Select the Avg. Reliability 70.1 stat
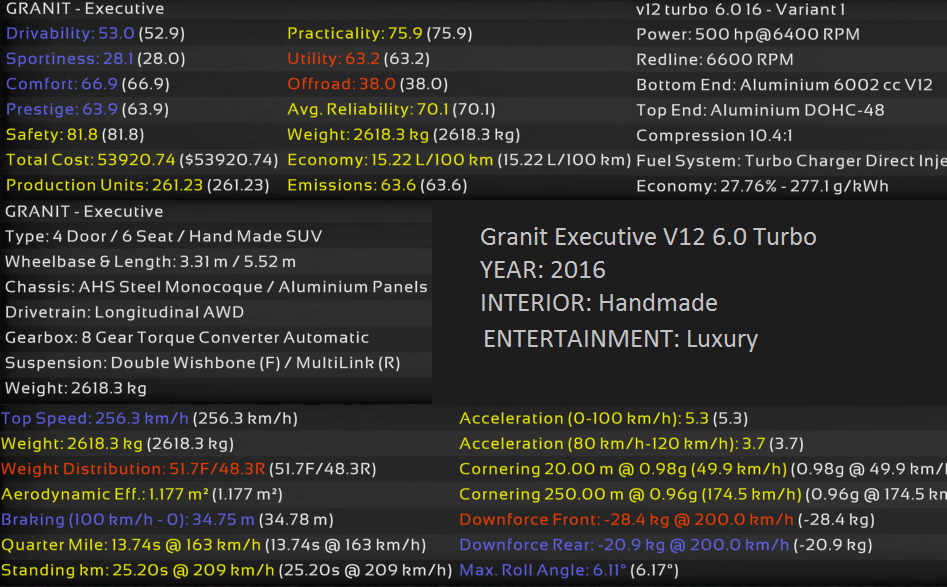The width and height of the screenshot is (947, 587). tap(391, 109)
